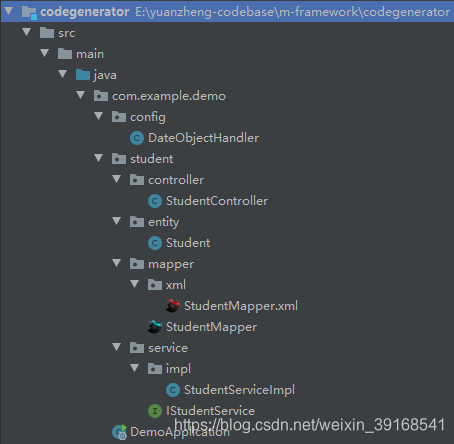Open the IStudentService interface
The image size is (454, 444).
click(x=210, y=411)
